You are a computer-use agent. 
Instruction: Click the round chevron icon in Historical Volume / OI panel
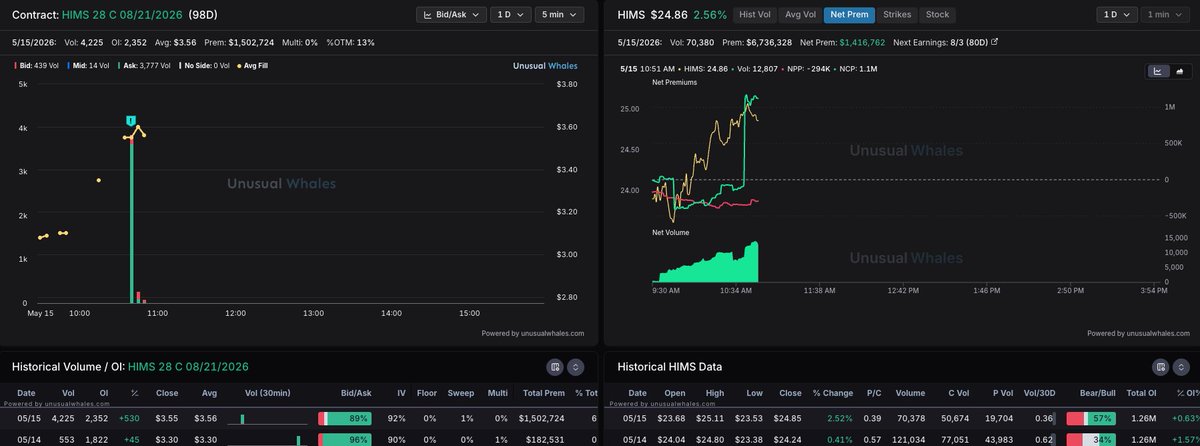[x=575, y=367]
